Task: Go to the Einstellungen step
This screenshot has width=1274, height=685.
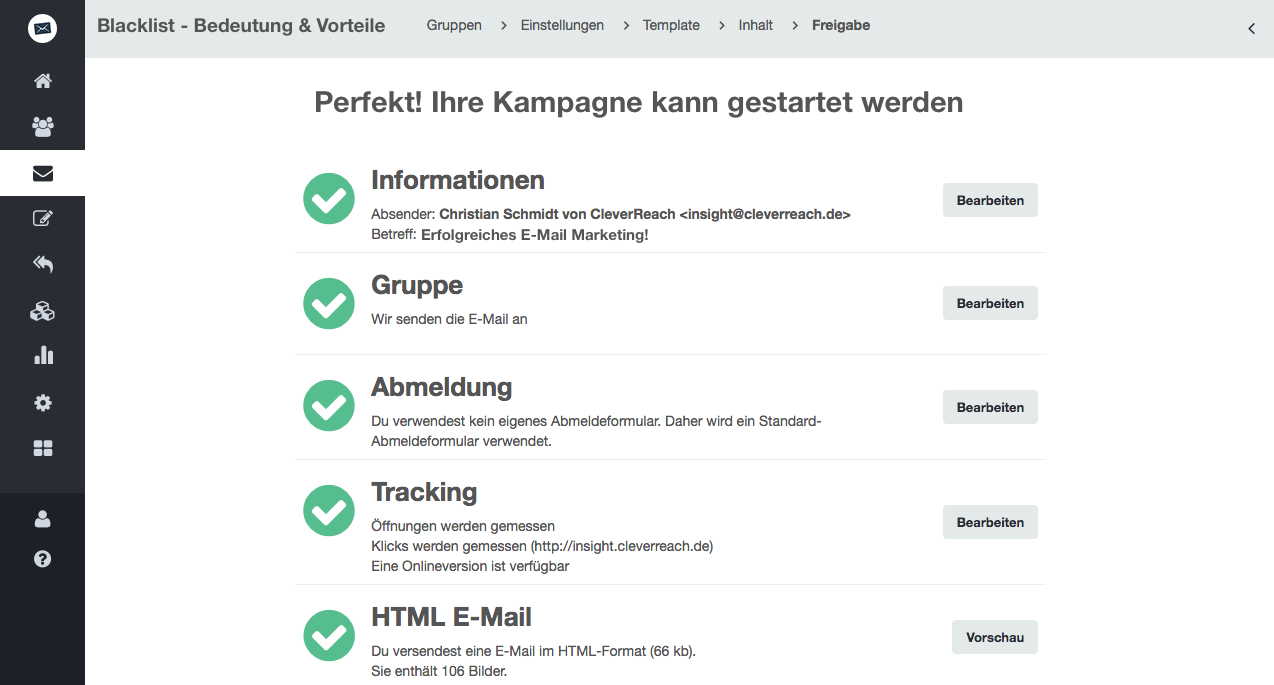Action: (562, 25)
